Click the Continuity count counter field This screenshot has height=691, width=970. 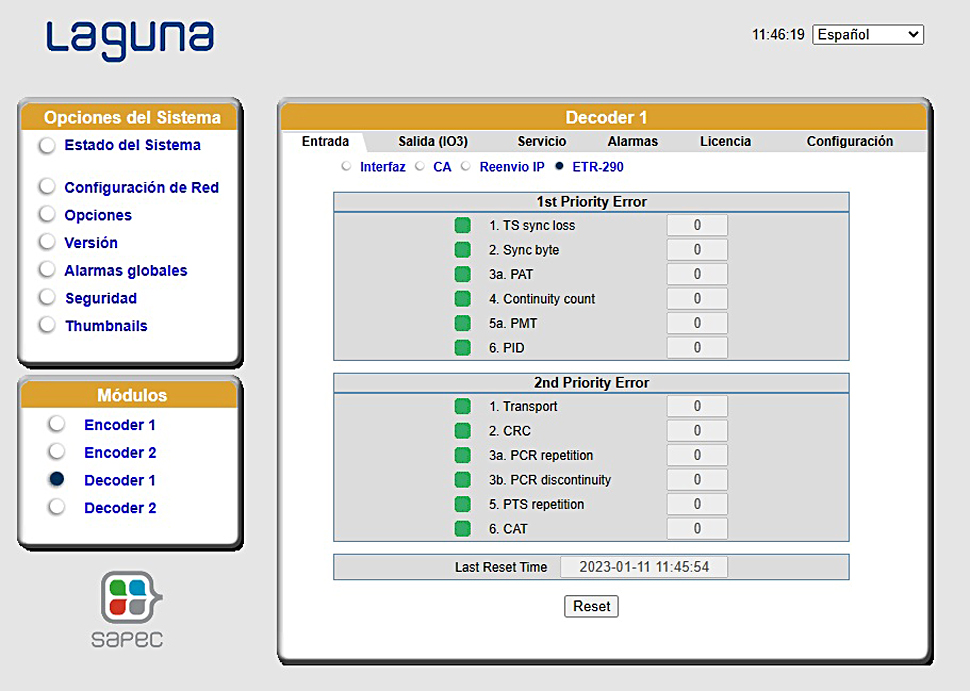click(x=697, y=299)
